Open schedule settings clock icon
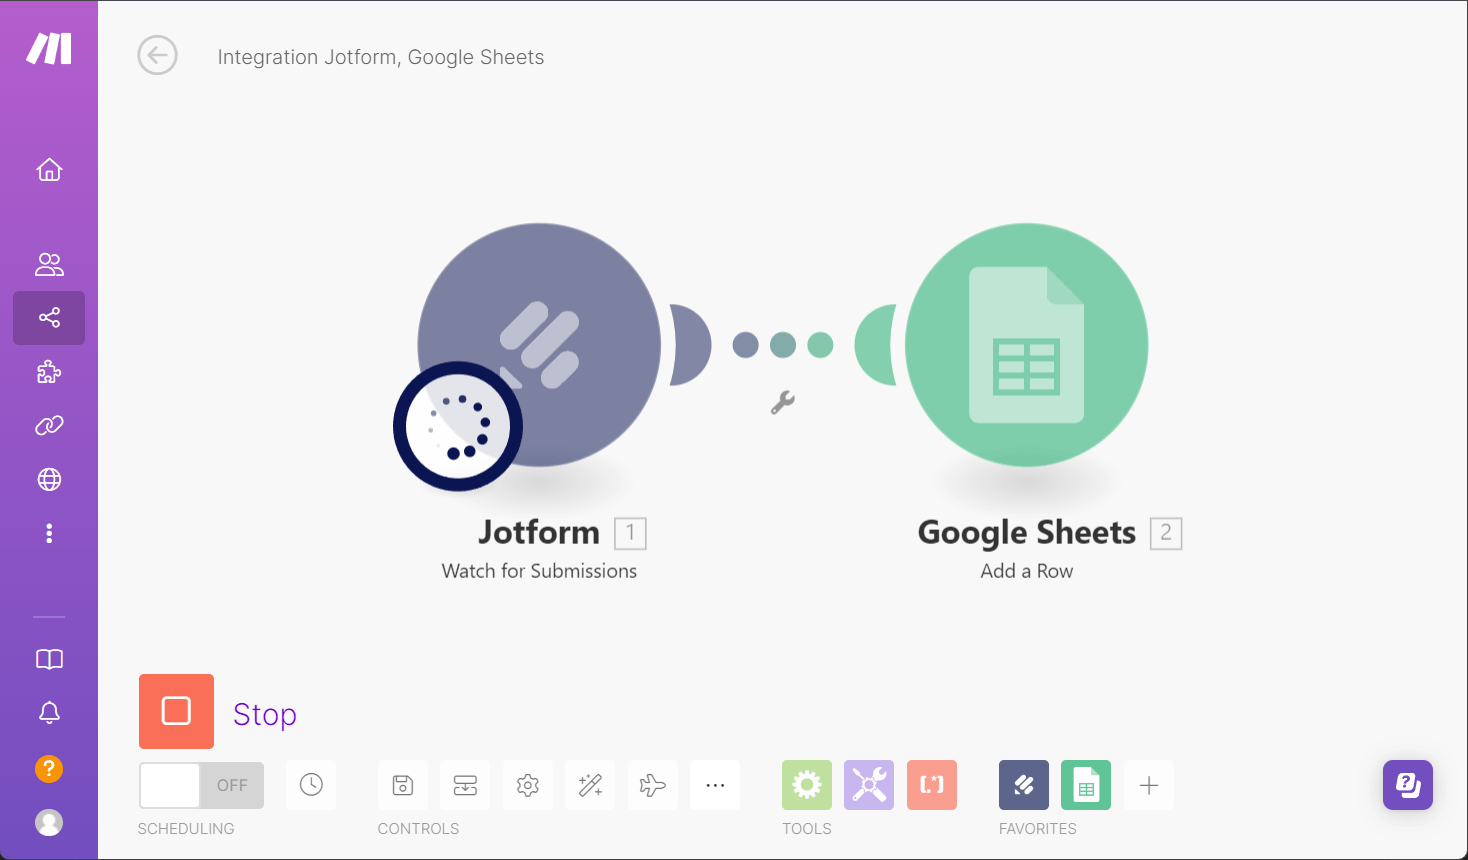Image resolution: width=1468 pixels, height=860 pixels. (x=311, y=785)
